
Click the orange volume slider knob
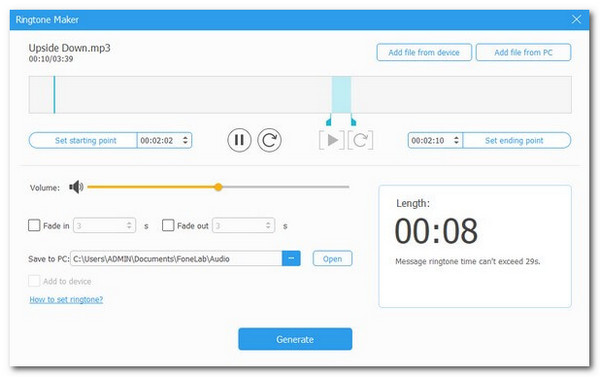pos(218,187)
